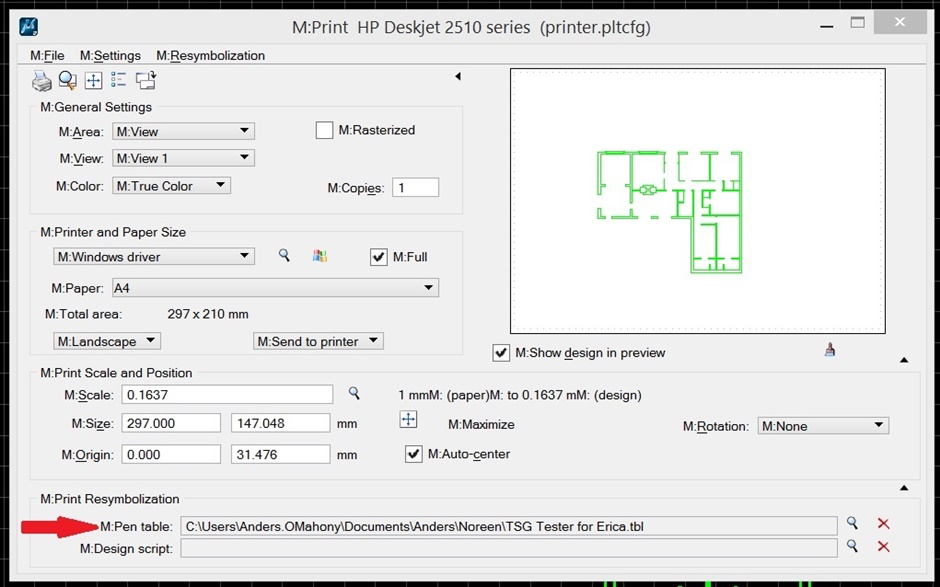The image size is (940, 587).
Task: Browse for Pen table file
Action: point(852,523)
